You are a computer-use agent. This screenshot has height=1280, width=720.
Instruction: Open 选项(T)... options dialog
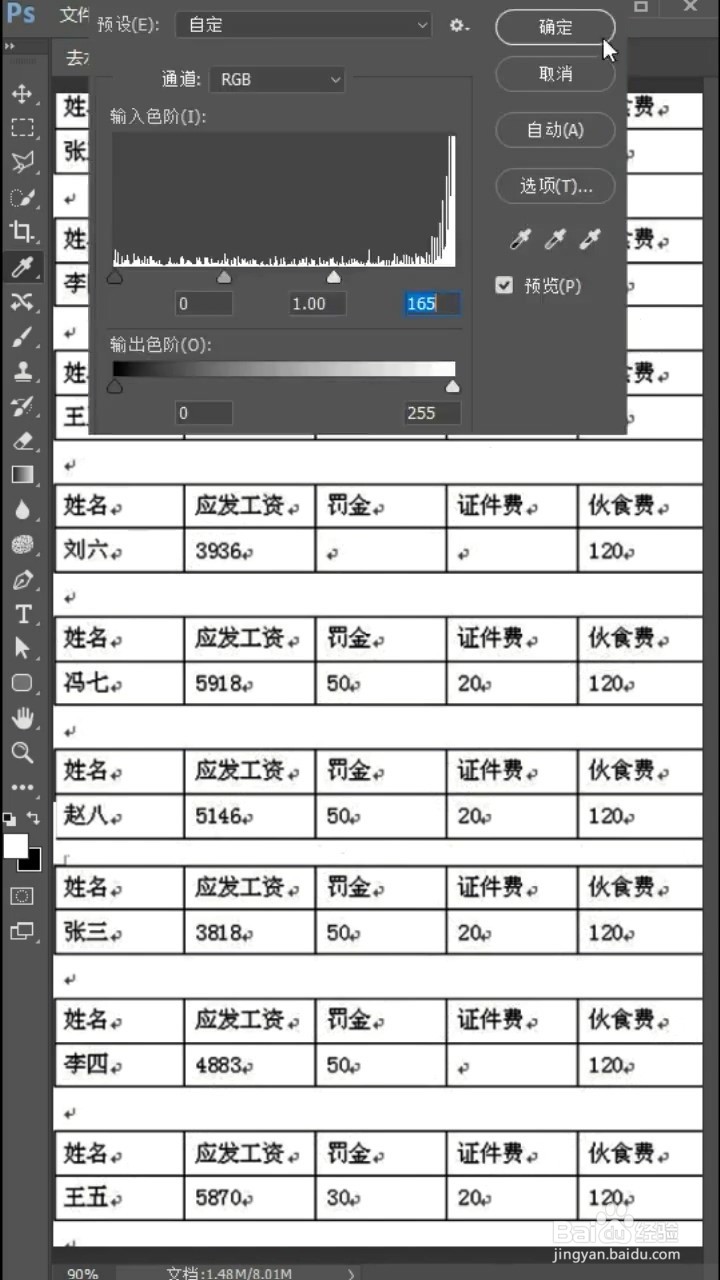(x=555, y=186)
